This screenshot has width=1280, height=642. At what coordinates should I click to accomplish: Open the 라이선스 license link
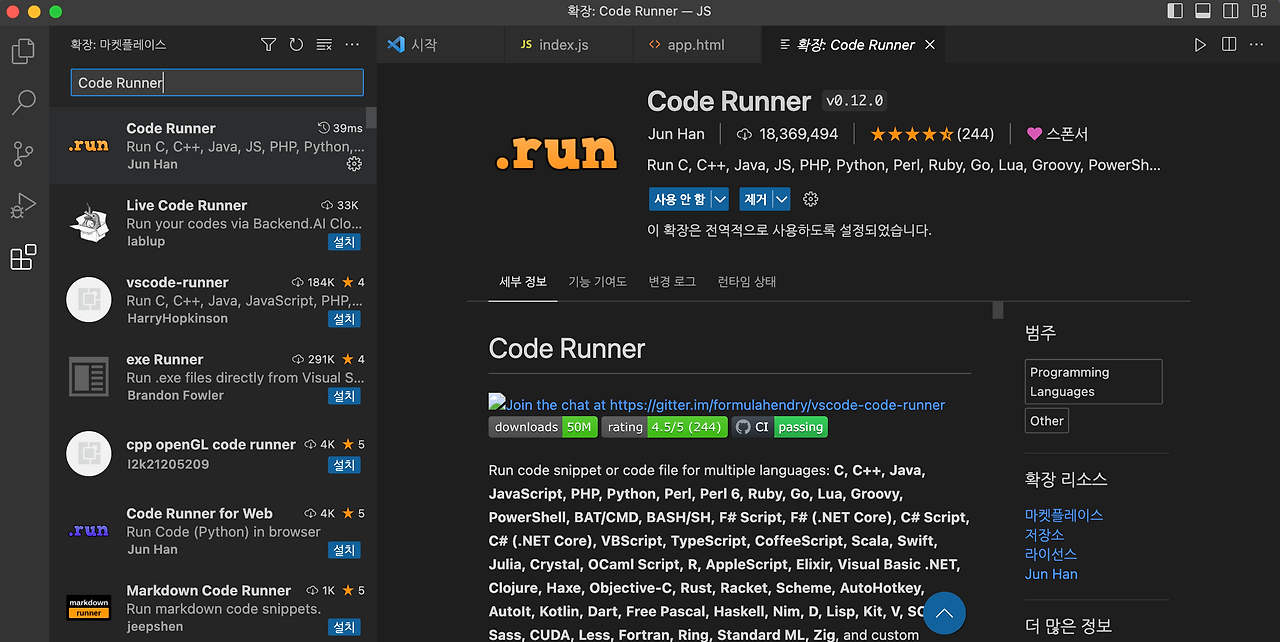coord(1051,554)
